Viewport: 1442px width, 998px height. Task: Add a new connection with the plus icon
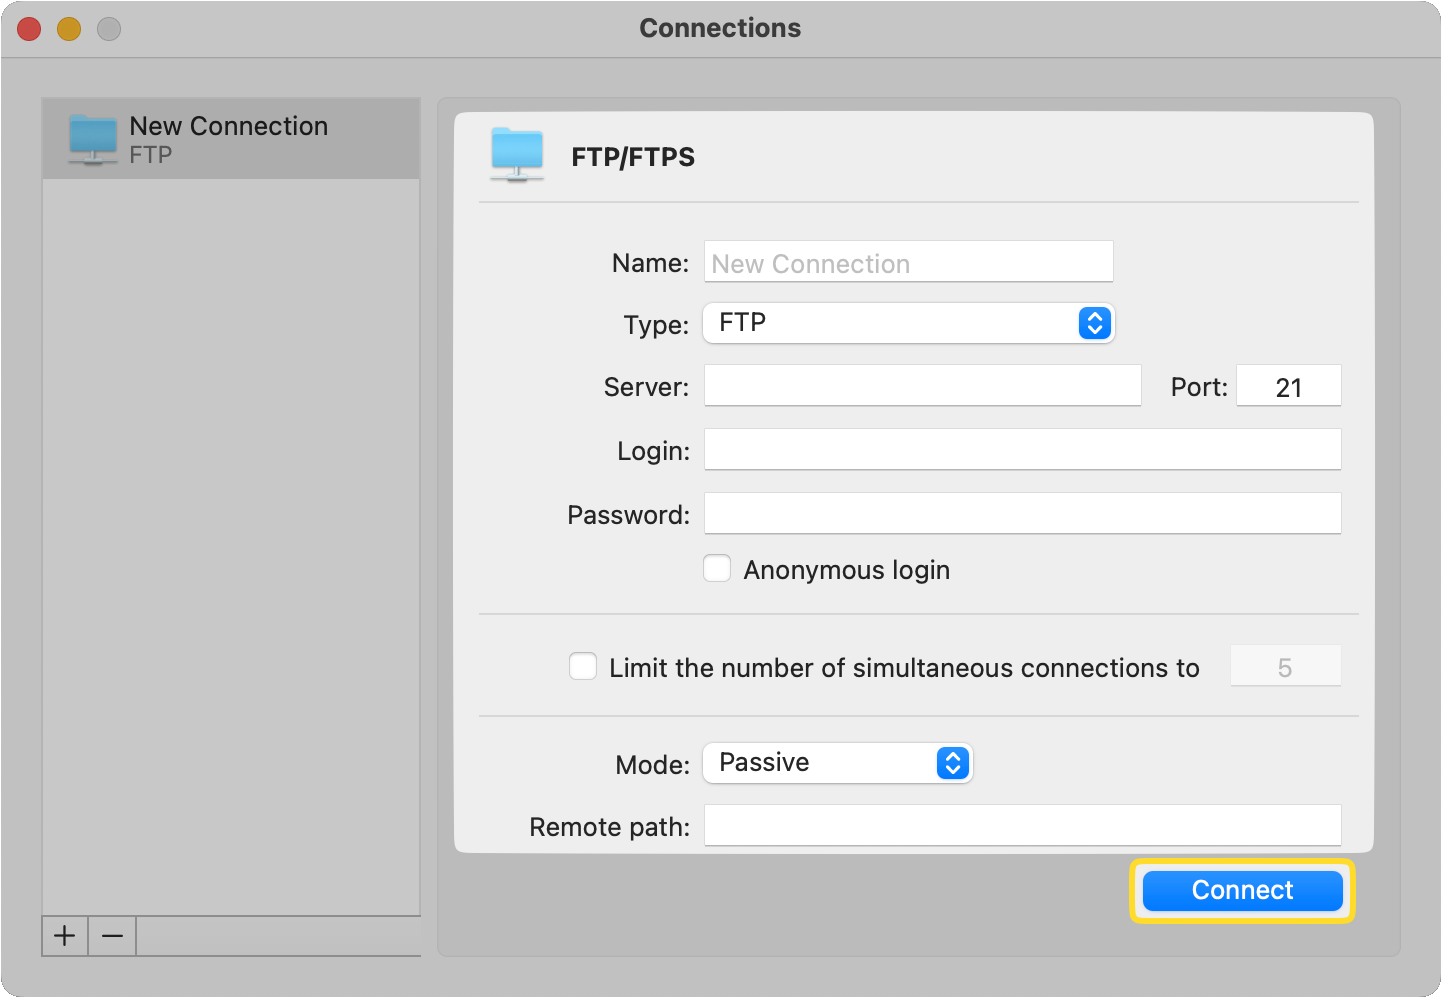64,936
